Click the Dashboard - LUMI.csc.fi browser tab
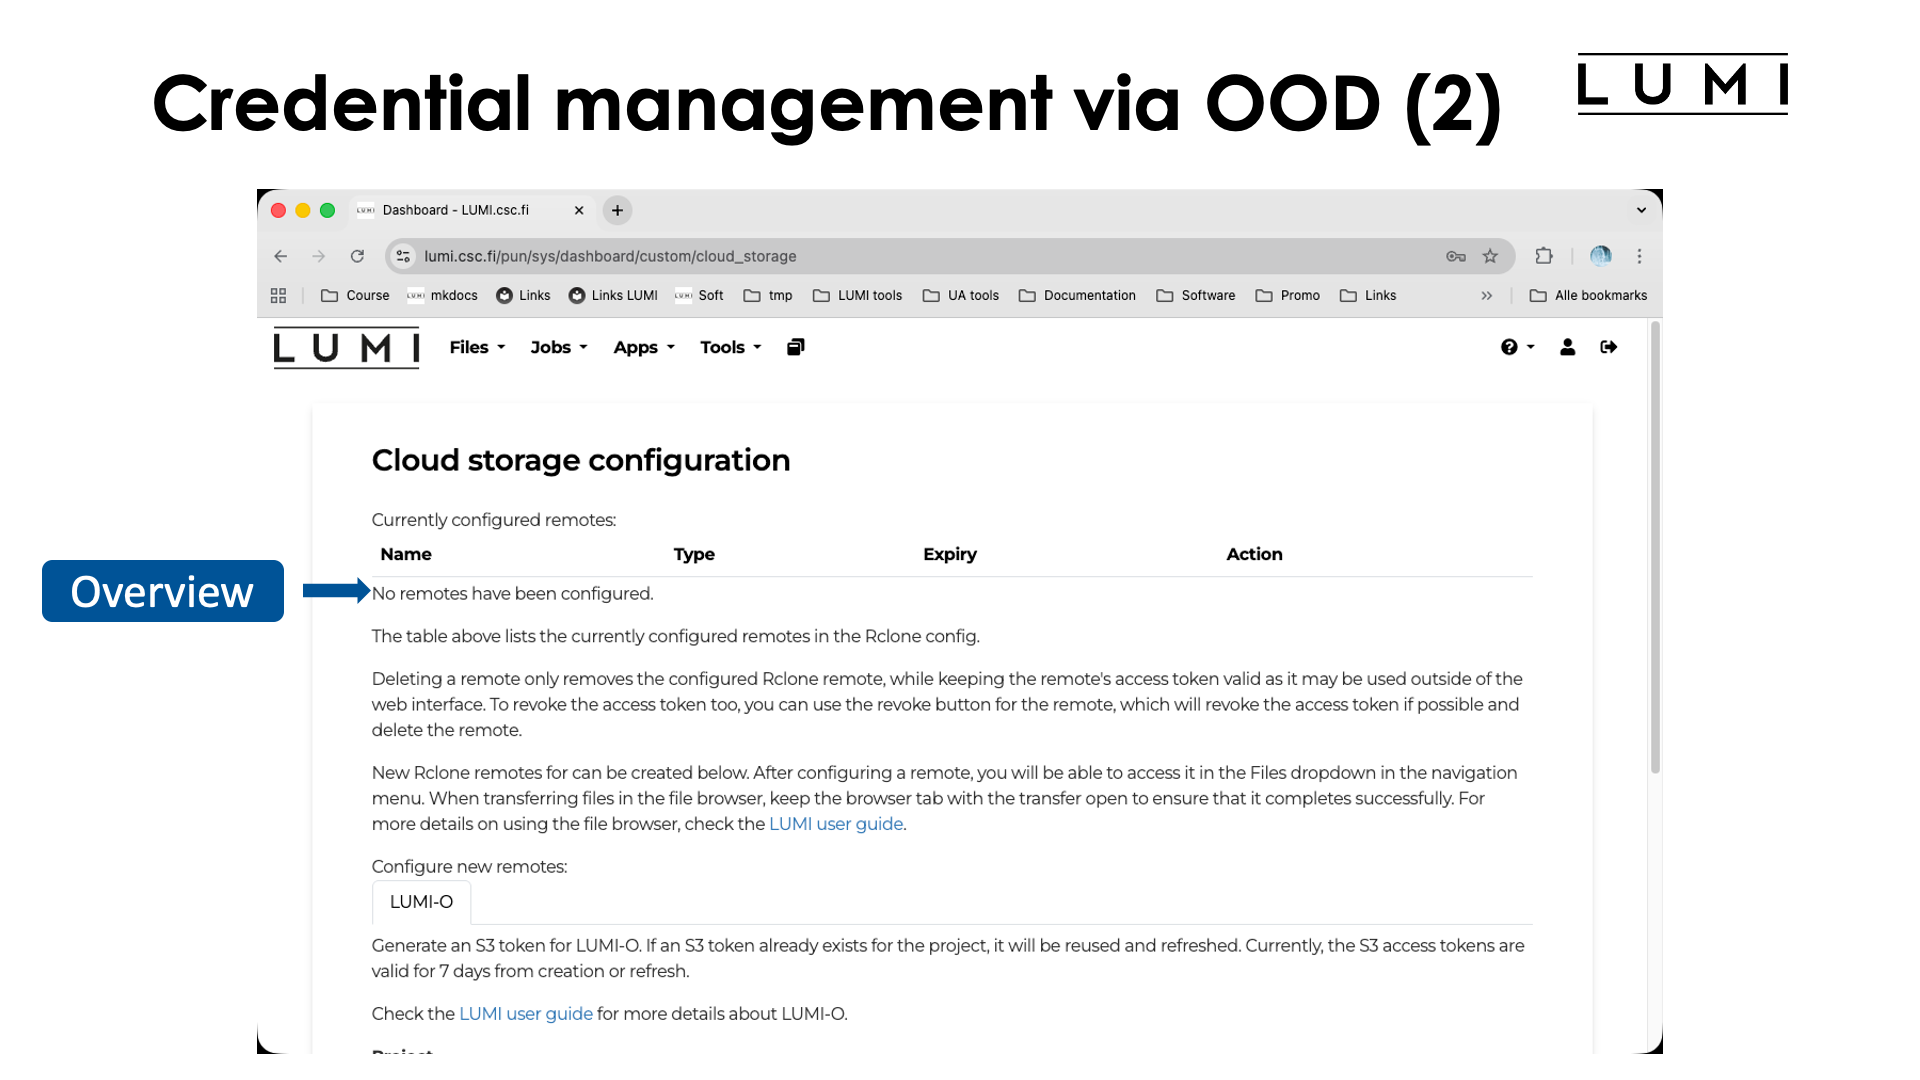 (455, 210)
